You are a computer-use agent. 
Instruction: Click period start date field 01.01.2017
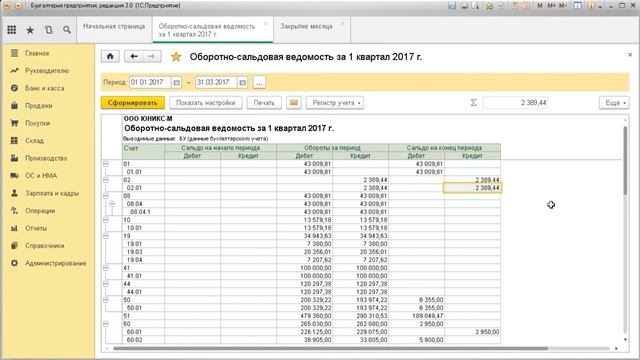(150, 82)
